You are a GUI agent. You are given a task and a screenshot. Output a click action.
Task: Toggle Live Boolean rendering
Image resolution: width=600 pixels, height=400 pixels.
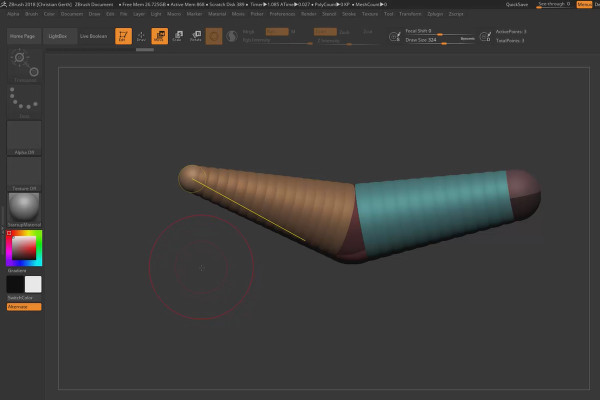[x=93, y=36]
